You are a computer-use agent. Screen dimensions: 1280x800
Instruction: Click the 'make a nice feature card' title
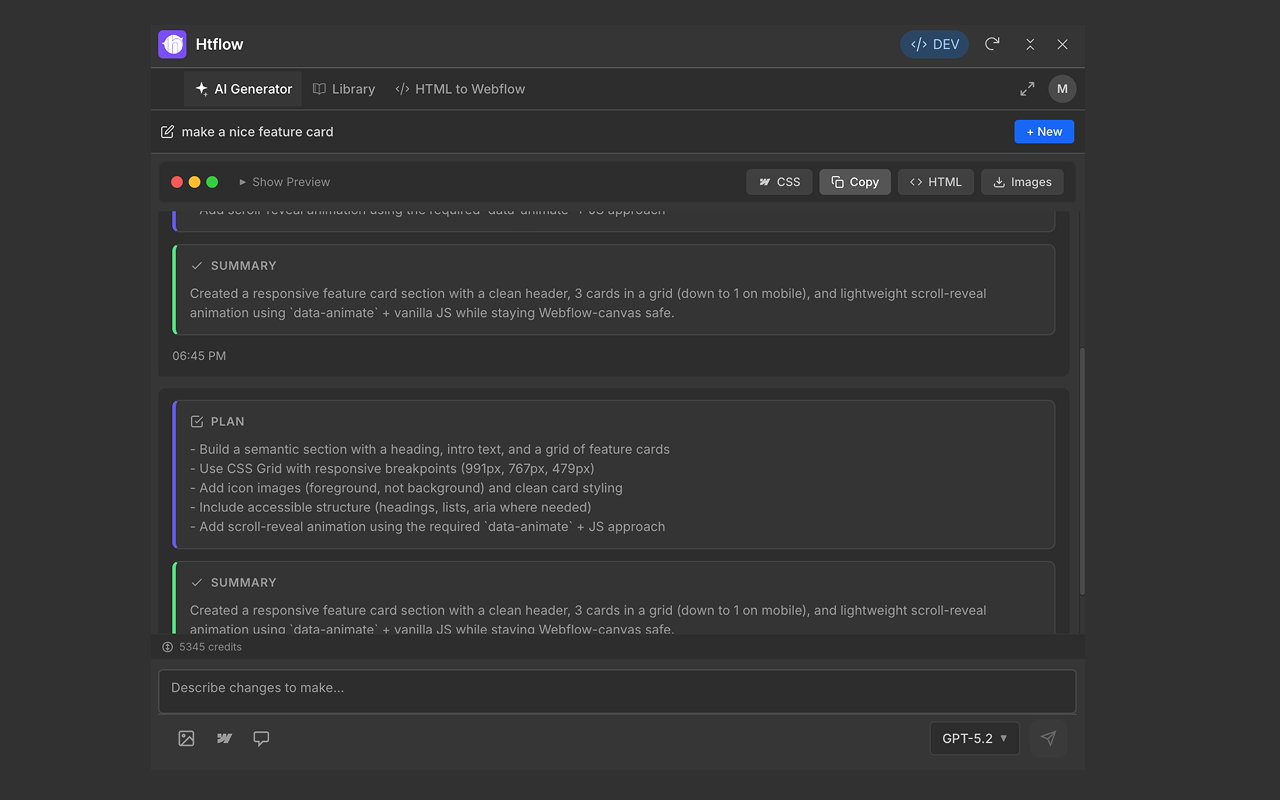coord(257,132)
